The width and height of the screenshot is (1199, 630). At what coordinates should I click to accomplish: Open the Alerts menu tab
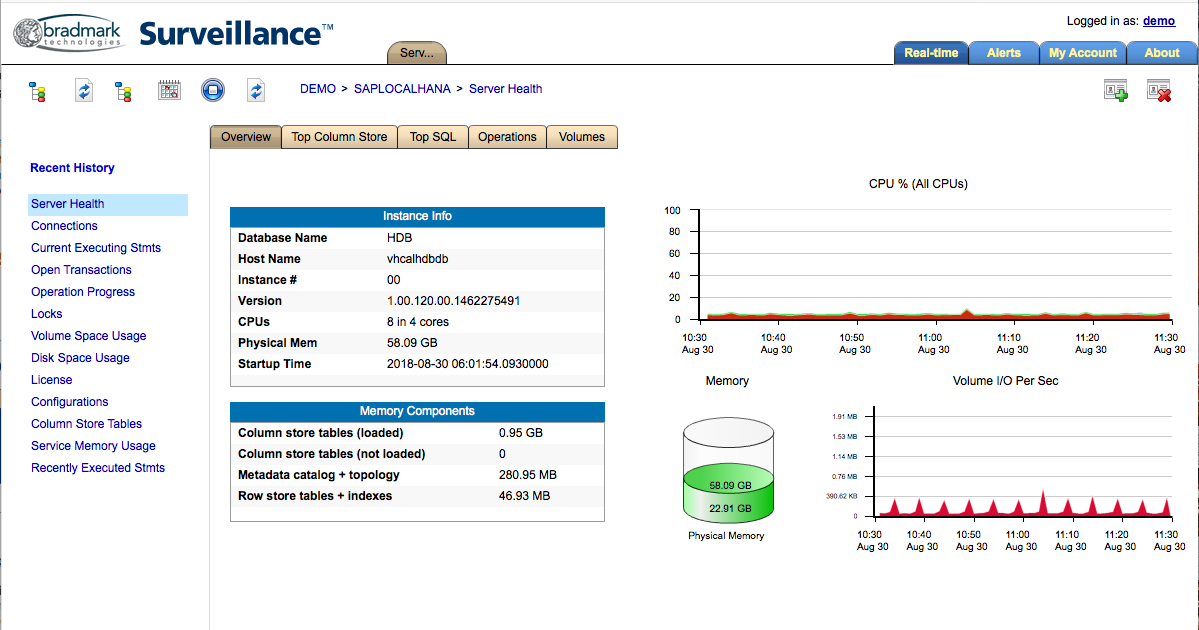pos(1003,53)
